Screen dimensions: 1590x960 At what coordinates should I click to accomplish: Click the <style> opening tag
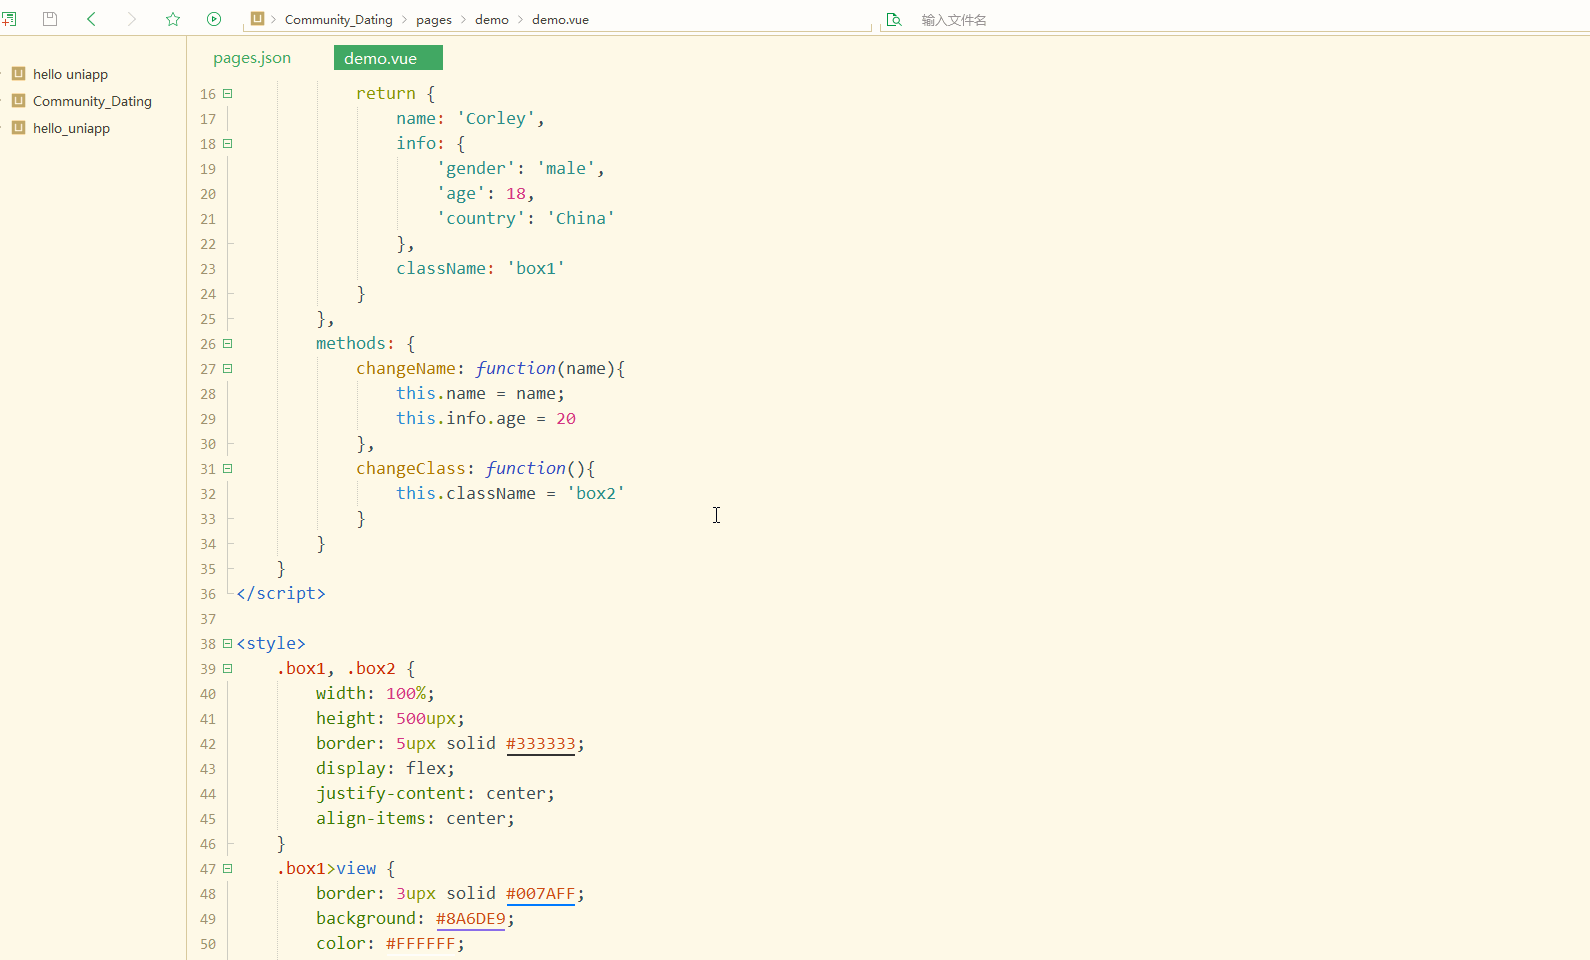pos(271,644)
